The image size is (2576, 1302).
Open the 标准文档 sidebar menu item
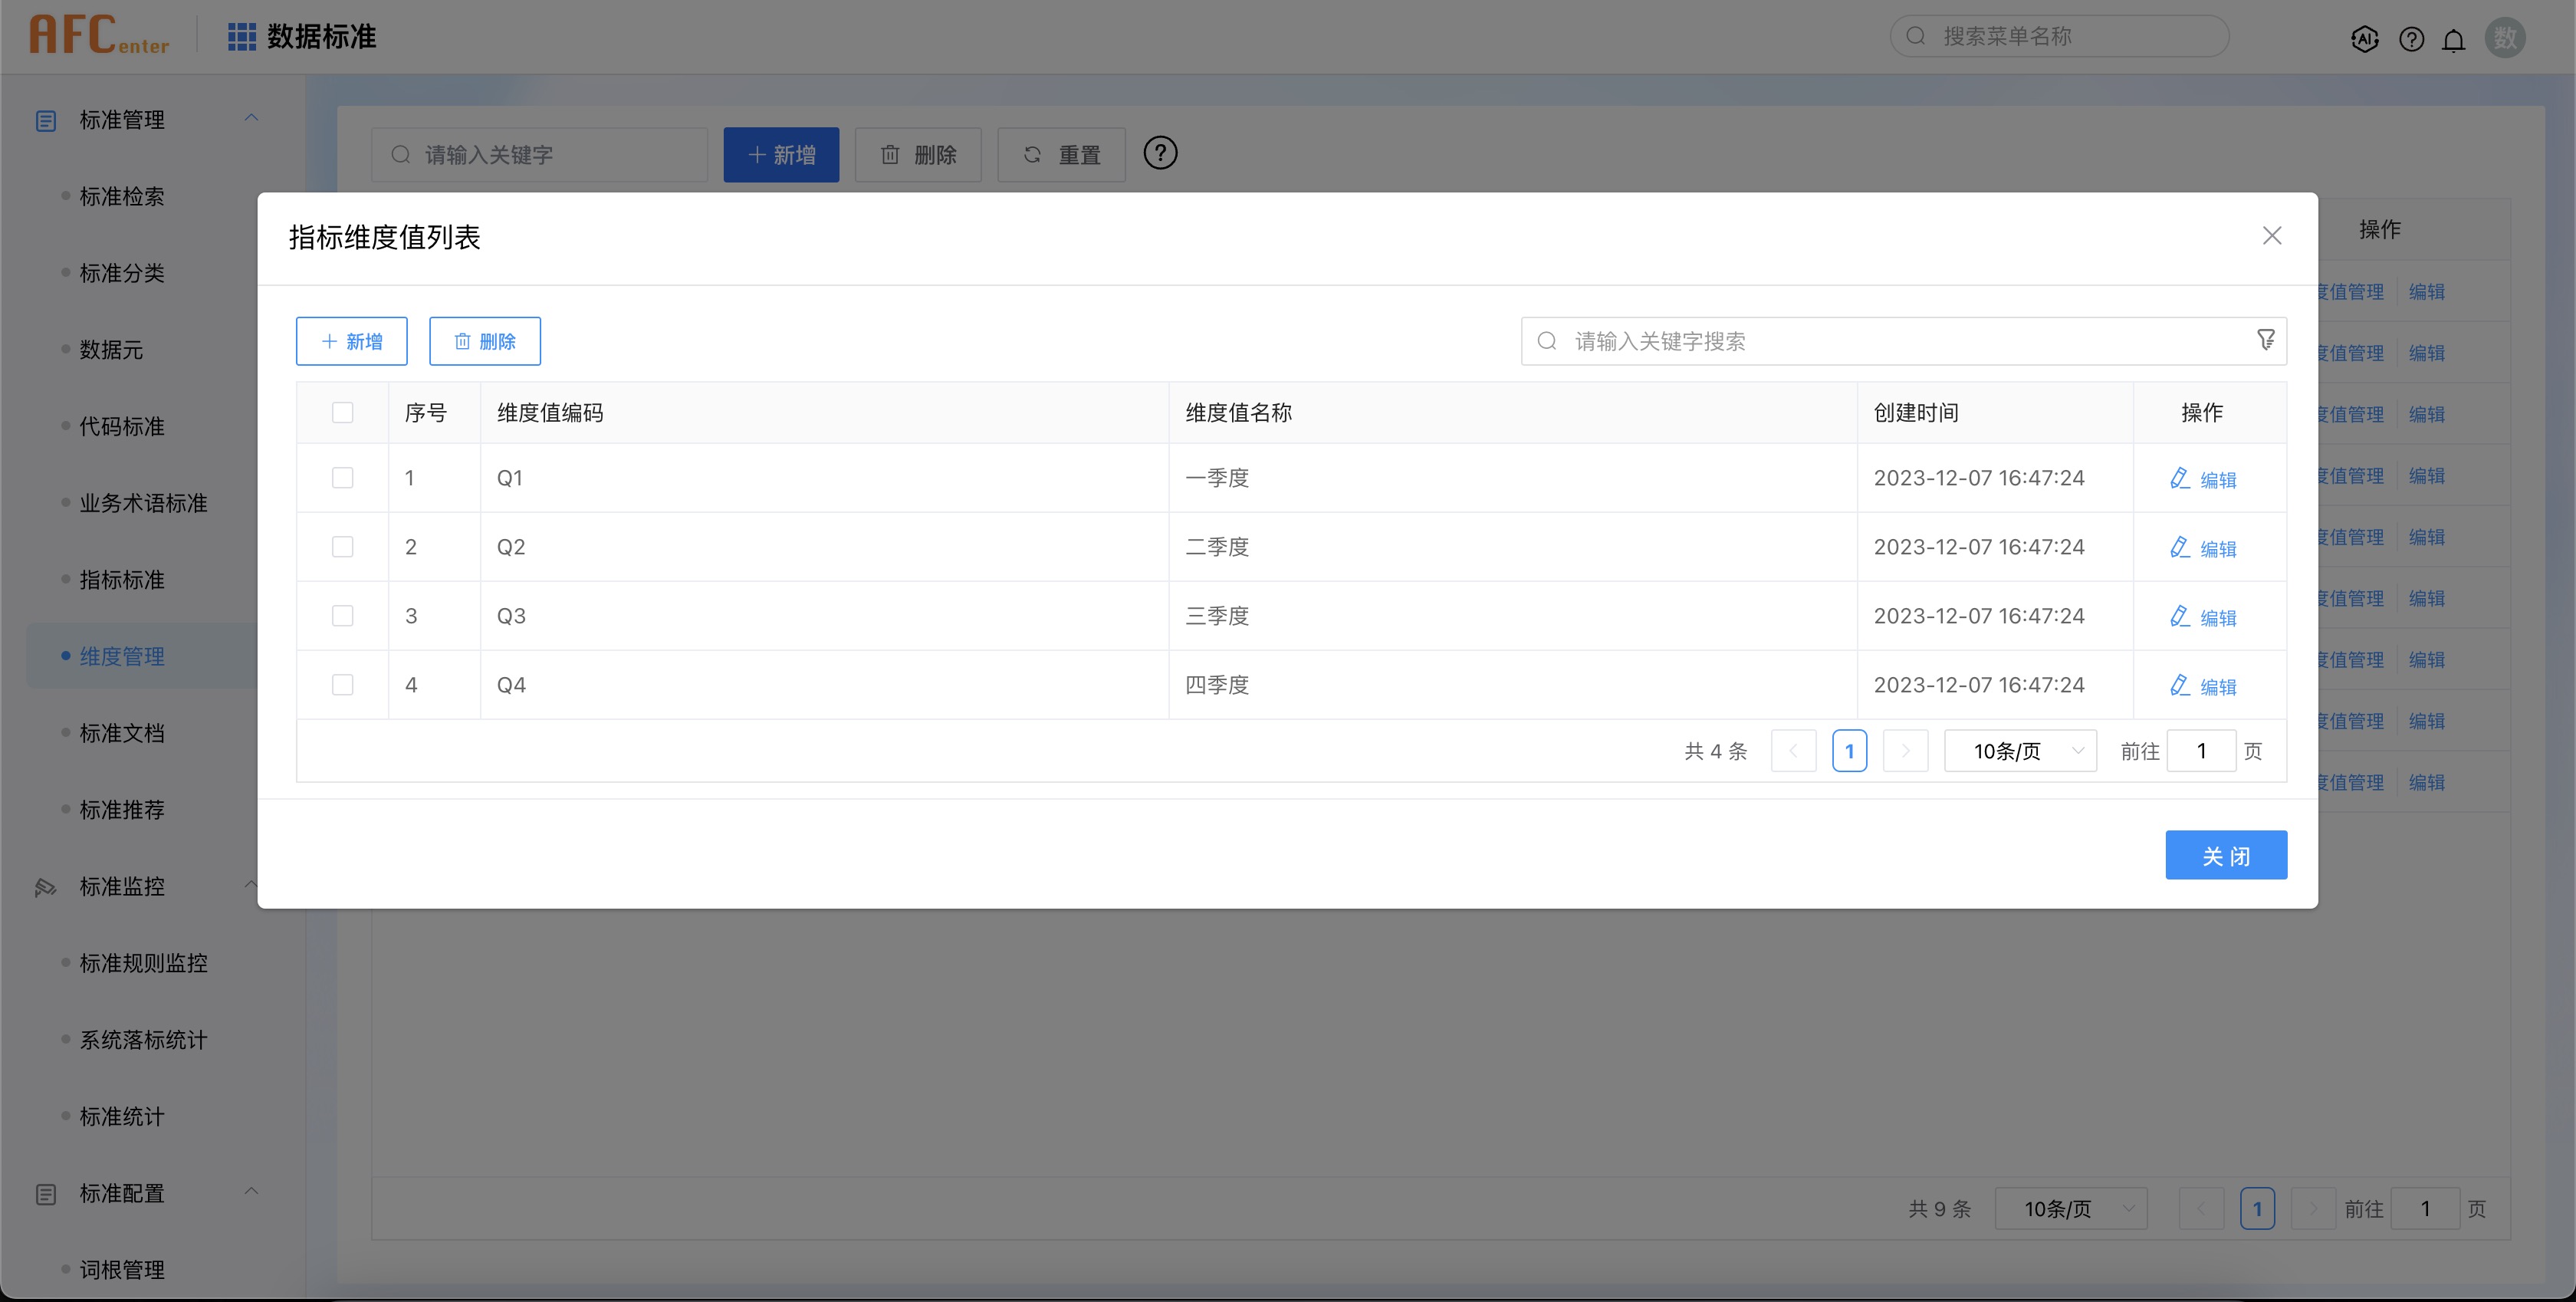(122, 733)
